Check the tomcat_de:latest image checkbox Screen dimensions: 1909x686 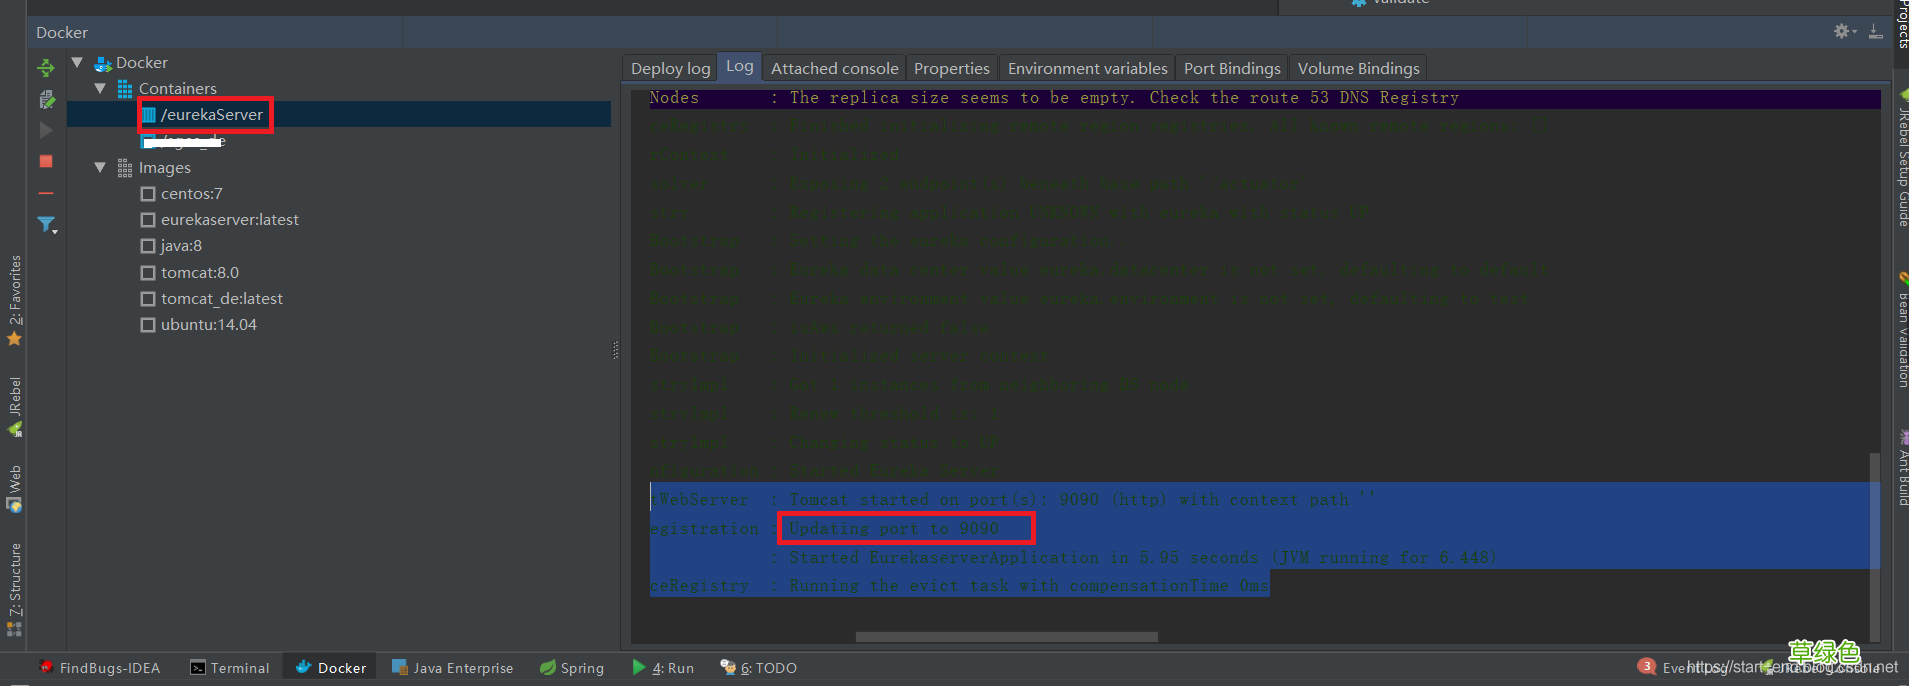pyautogui.click(x=148, y=299)
